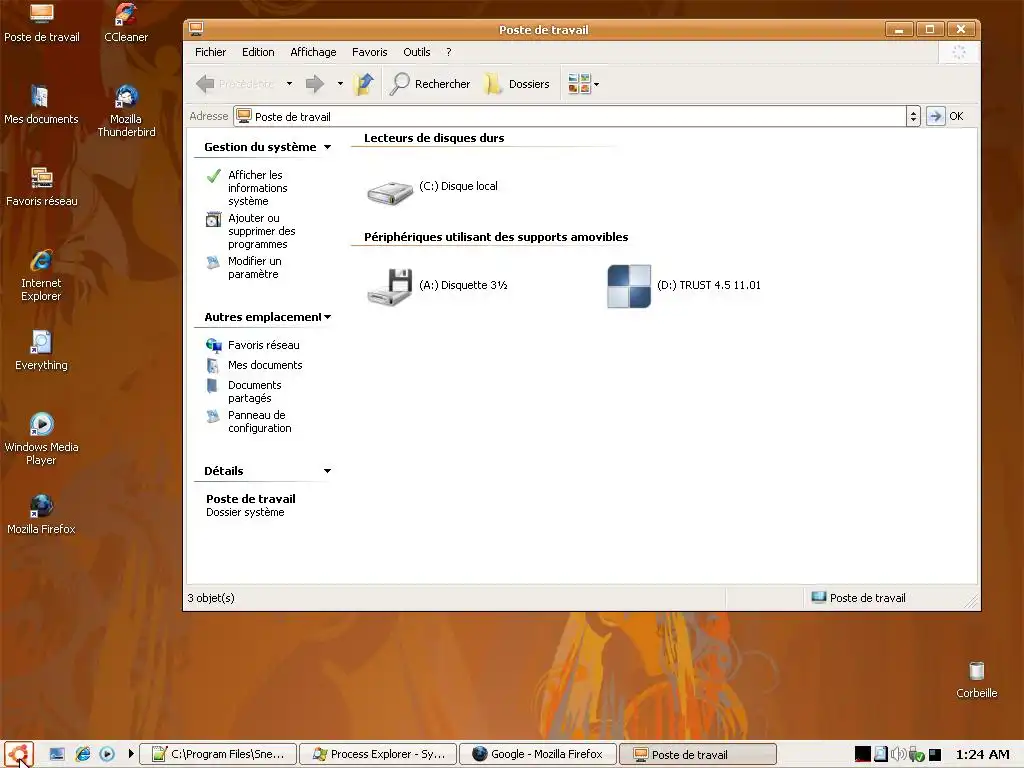Collapse the Gestion du système panel

[327, 148]
